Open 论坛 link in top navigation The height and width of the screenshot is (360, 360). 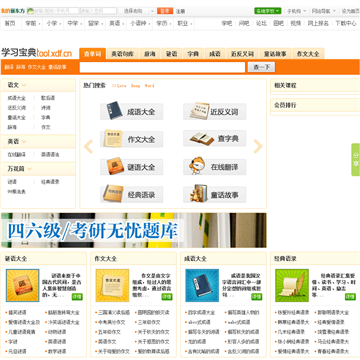tap(261, 23)
